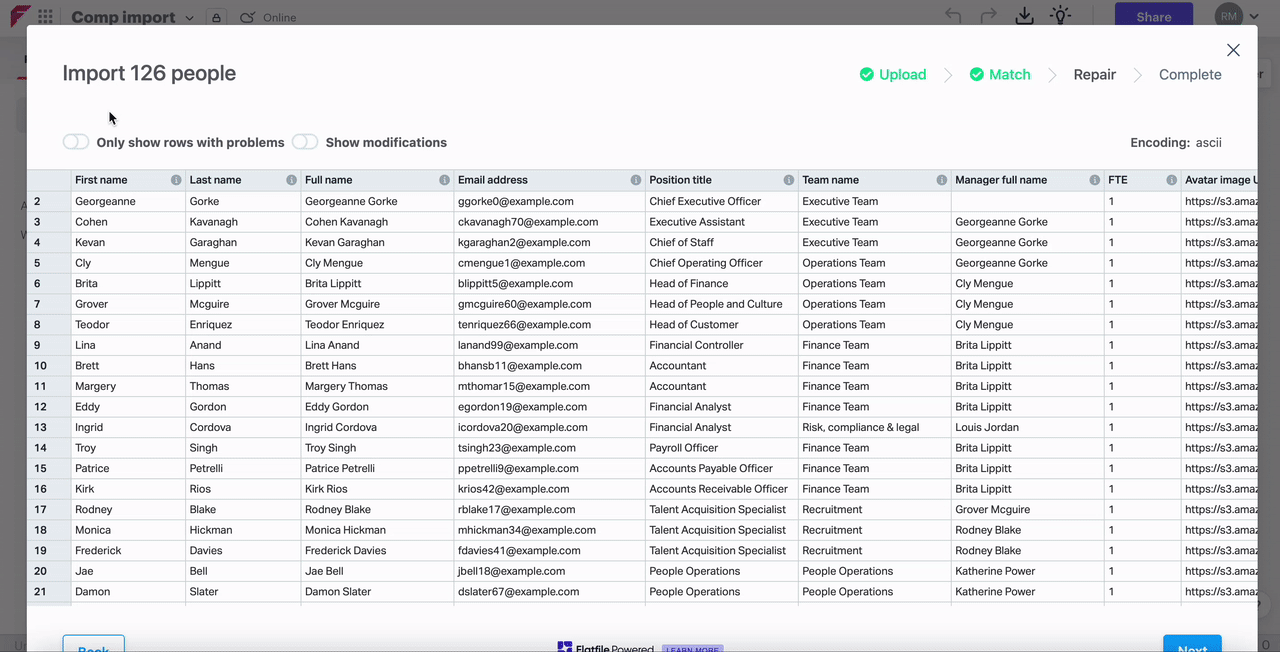
Task: Click info icon beside Email address column
Action: coord(636,180)
